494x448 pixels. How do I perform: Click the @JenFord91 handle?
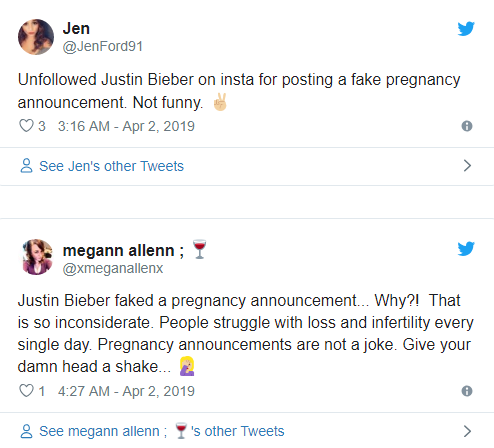[103, 47]
